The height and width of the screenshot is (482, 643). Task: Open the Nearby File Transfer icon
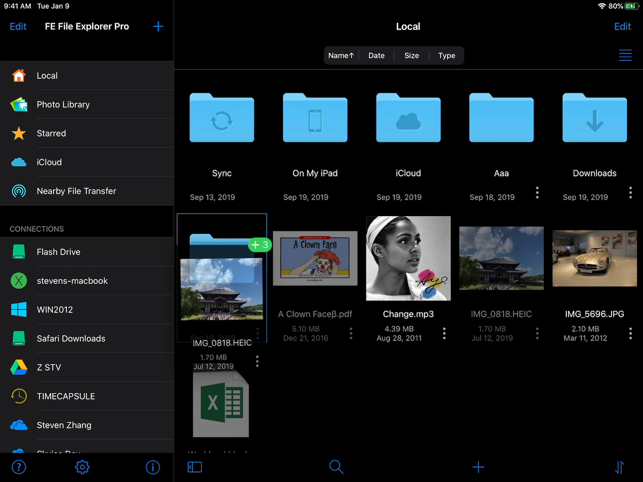[x=19, y=191]
